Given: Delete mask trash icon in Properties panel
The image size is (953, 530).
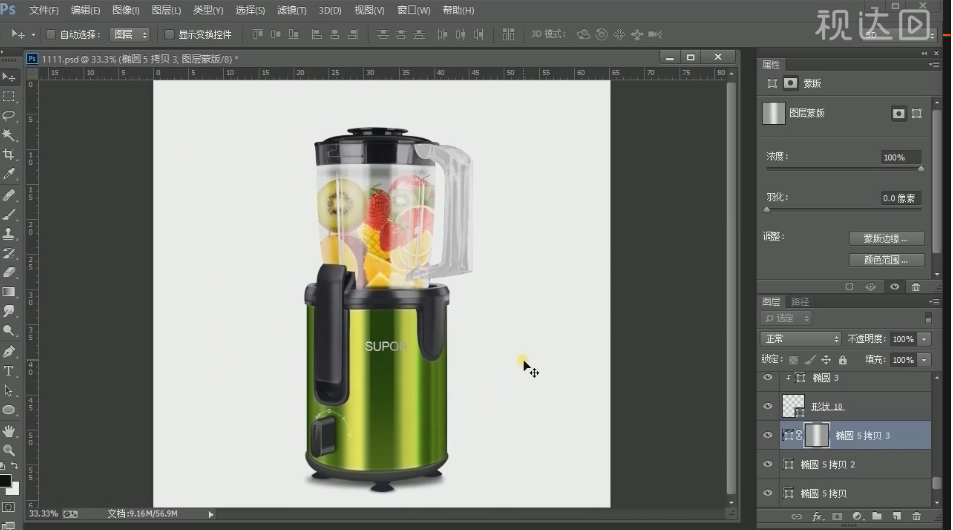Looking at the screenshot, I should [915, 287].
